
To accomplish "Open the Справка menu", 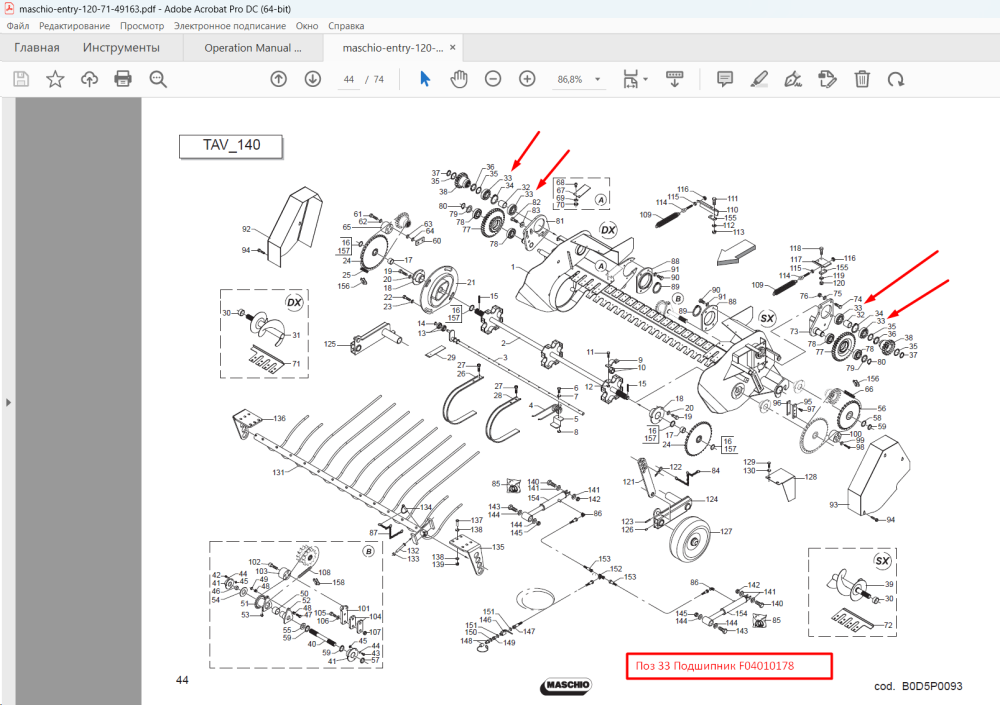I will [346, 26].
